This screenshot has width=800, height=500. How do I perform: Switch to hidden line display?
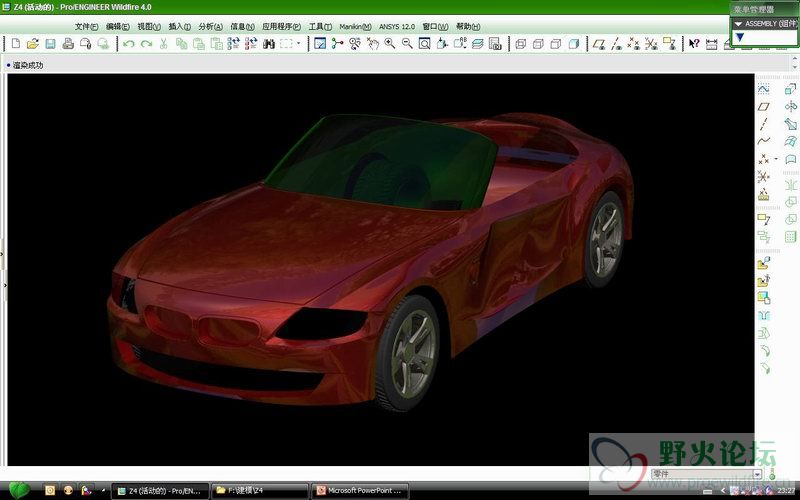(538, 44)
